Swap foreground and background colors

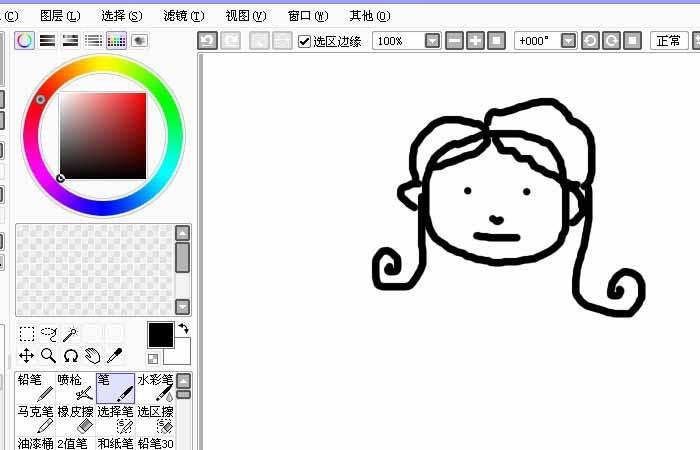183,329
